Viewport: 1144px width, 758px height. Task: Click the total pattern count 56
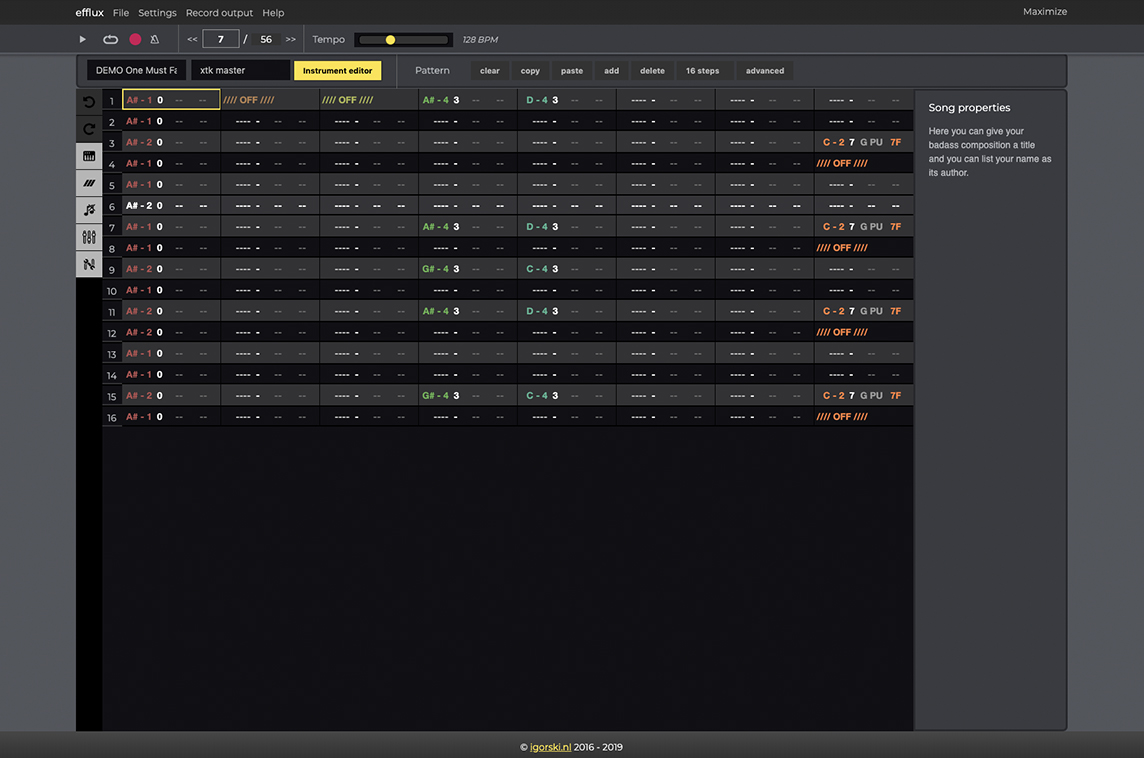266,39
